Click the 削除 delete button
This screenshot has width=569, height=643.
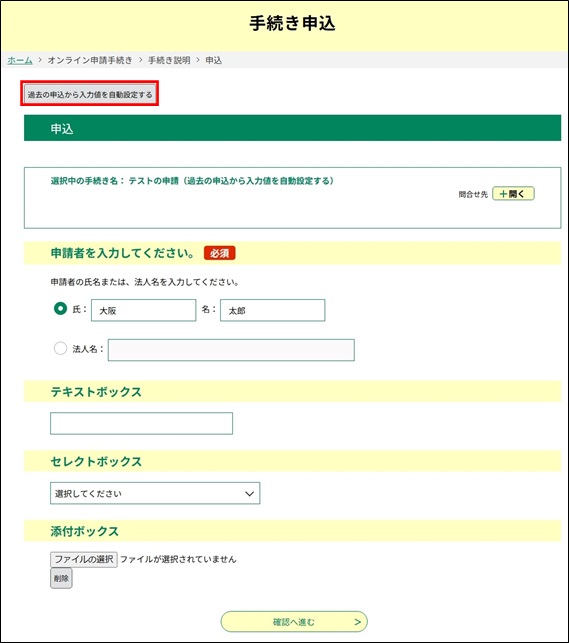tap(61, 578)
